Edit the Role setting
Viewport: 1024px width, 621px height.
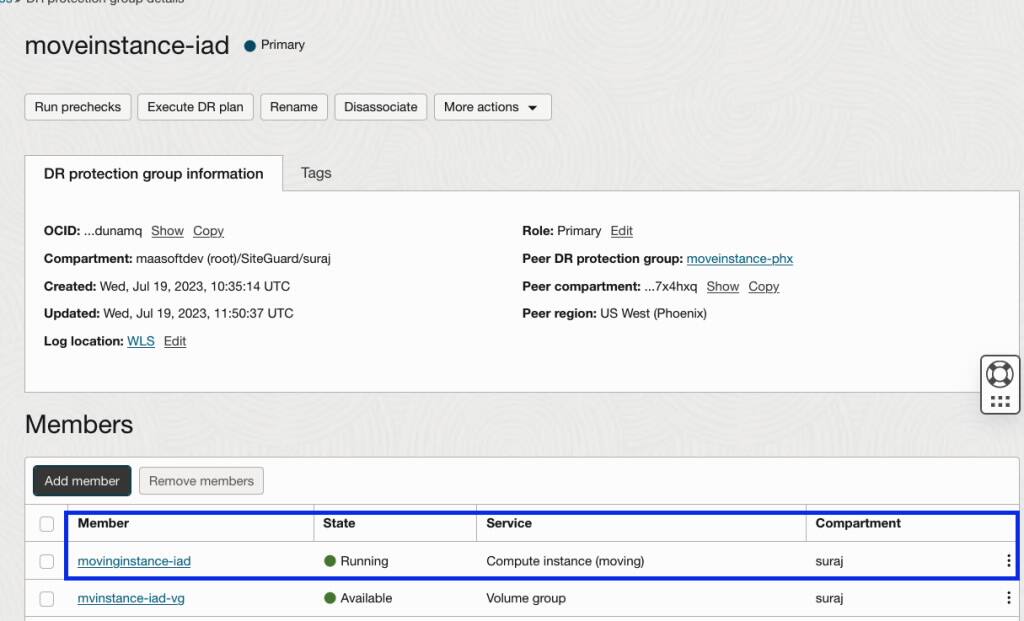[x=622, y=231]
